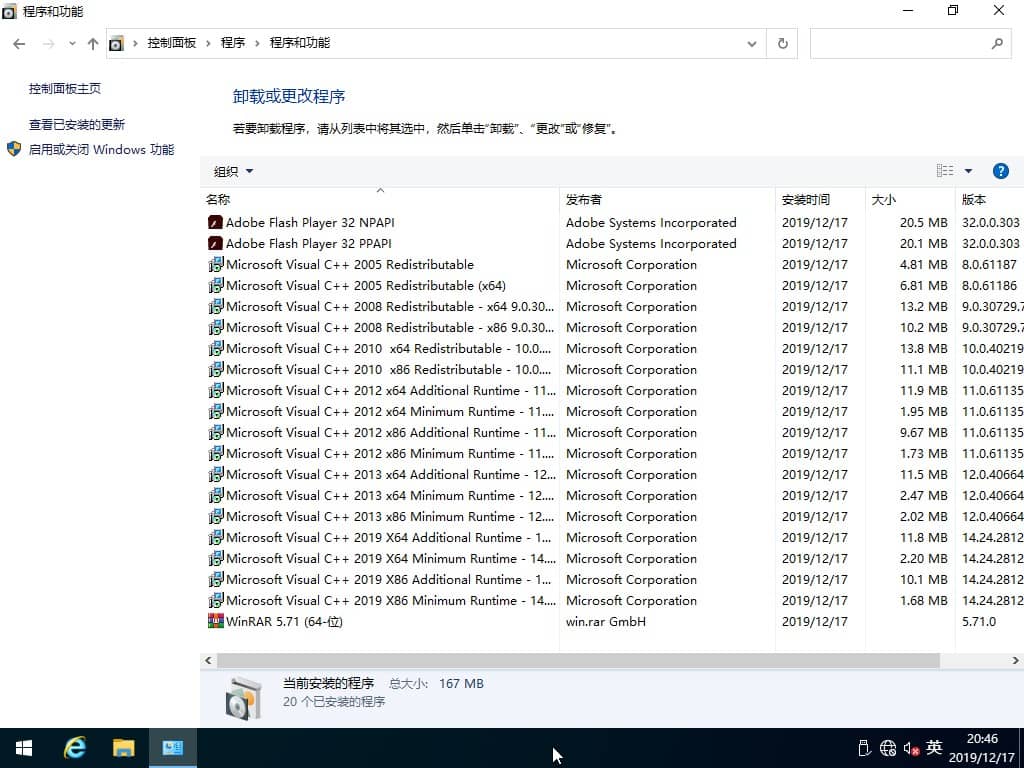This screenshot has height=768, width=1024.
Task: Click the search input field
Action: click(x=899, y=44)
